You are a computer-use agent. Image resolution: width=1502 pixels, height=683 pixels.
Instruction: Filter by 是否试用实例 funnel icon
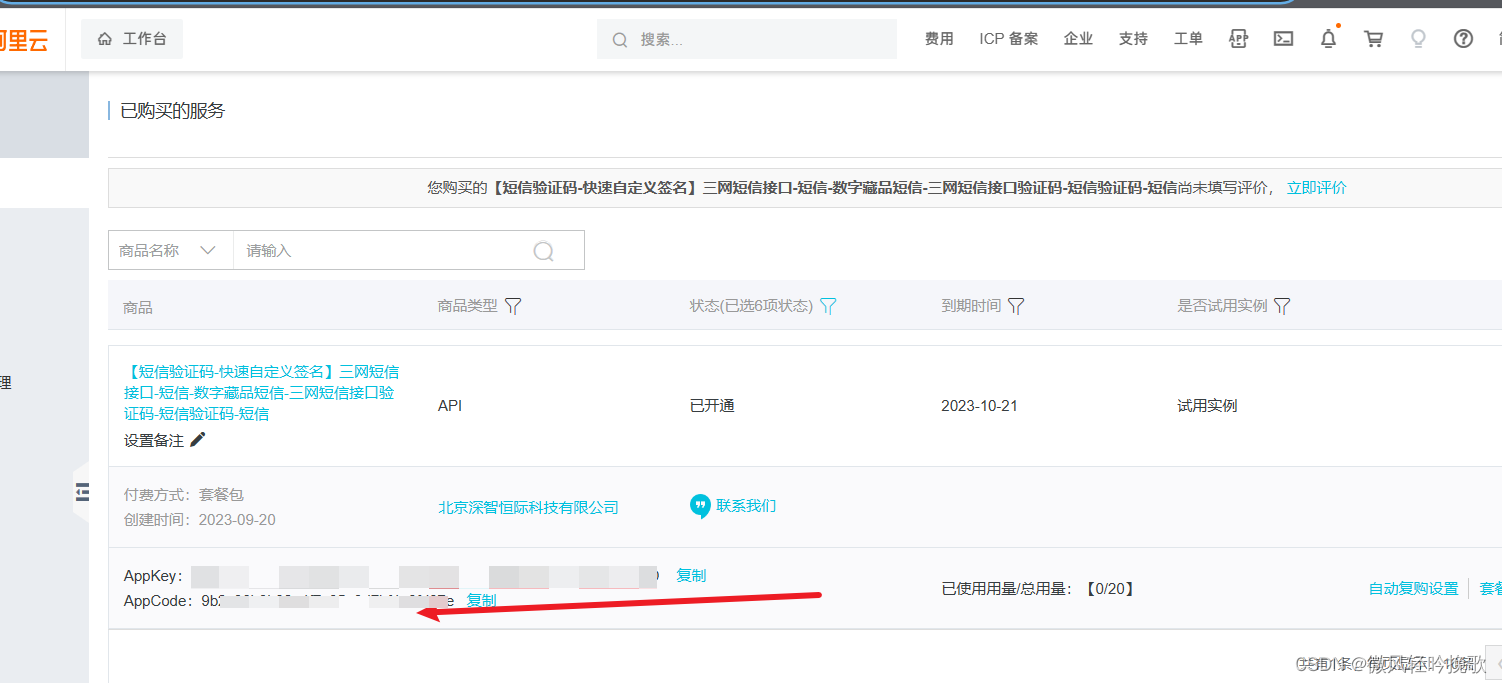[1282, 306]
